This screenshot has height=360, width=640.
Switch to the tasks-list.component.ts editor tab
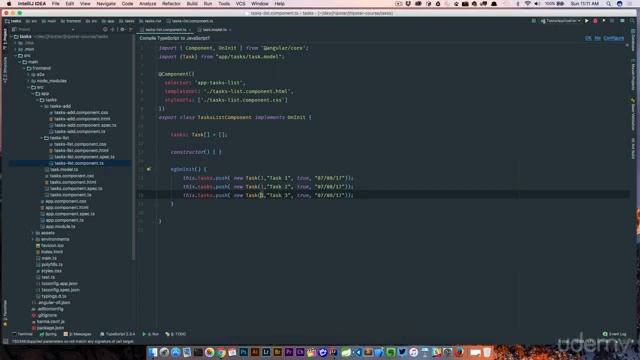click(x=165, y=30)
